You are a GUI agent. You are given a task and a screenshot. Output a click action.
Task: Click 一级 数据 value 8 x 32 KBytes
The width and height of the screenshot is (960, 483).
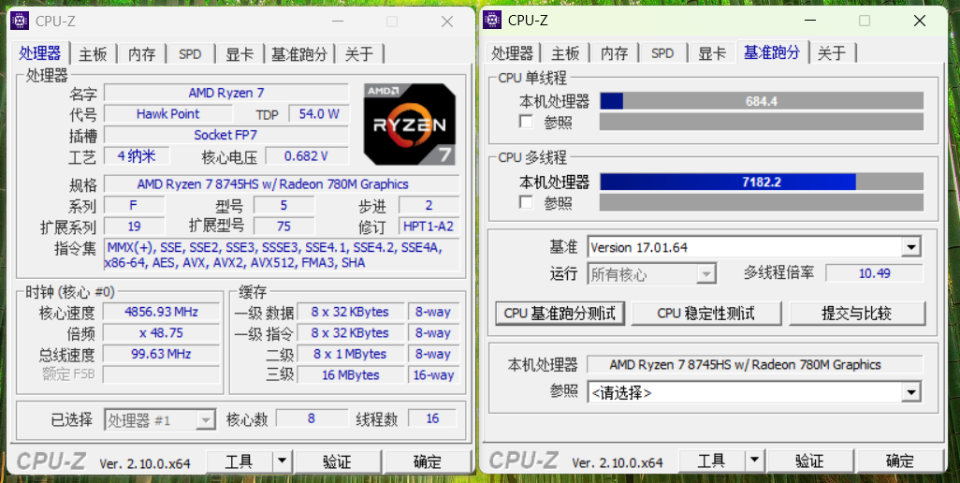pos(350,312)
